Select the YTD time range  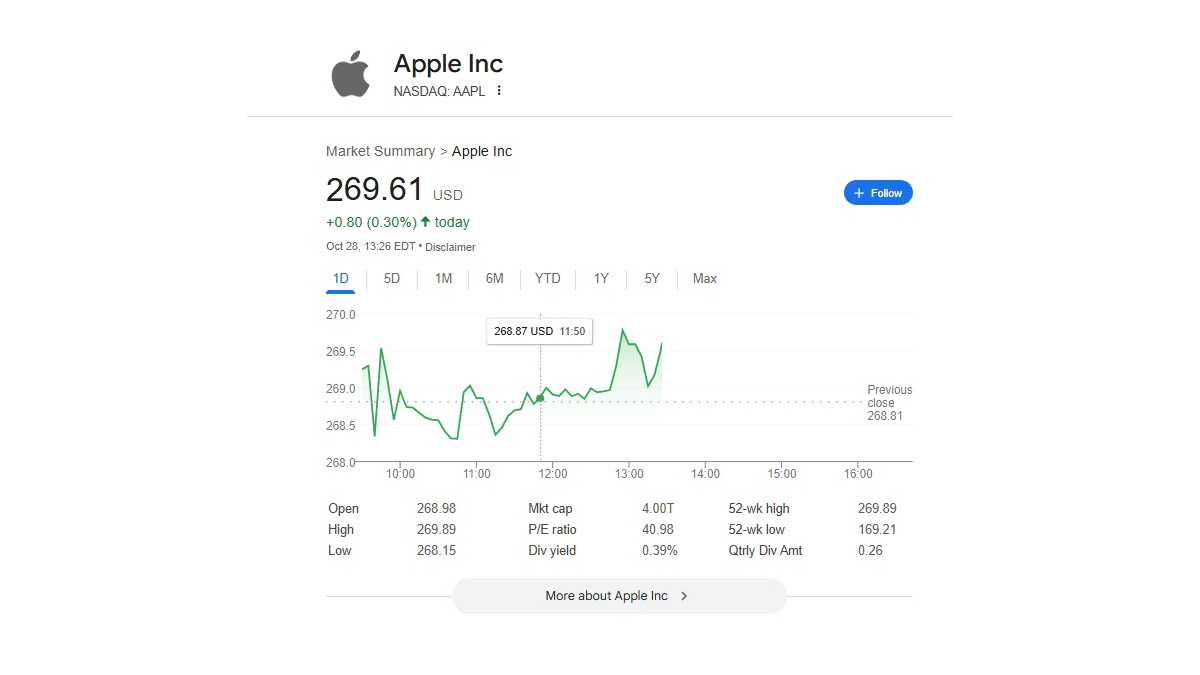tap(547, 278)
